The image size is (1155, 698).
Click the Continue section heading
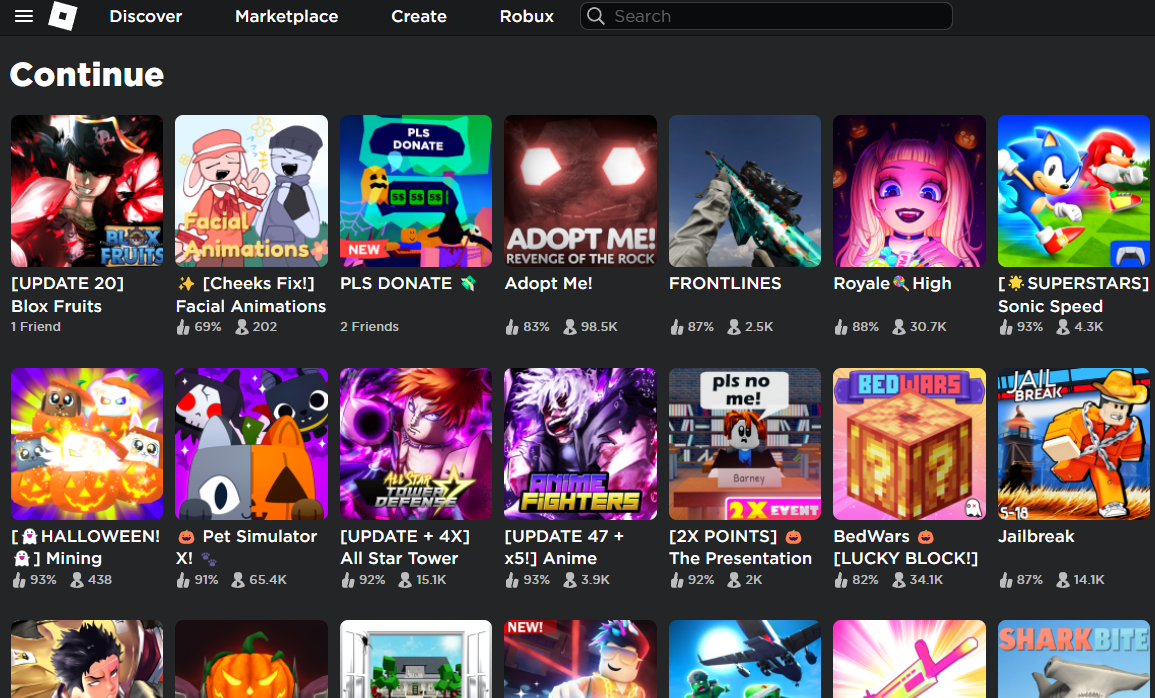(x=87, y=74)
